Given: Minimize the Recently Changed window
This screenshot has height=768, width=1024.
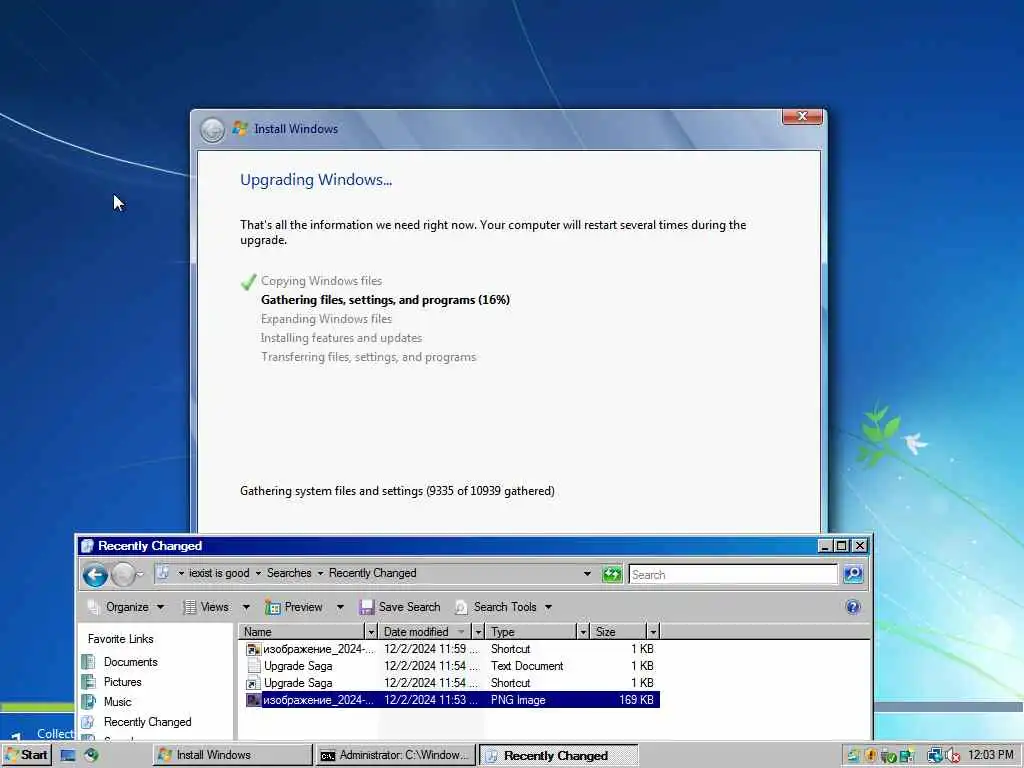Looking at the screenshot, I should click(825, 546).
